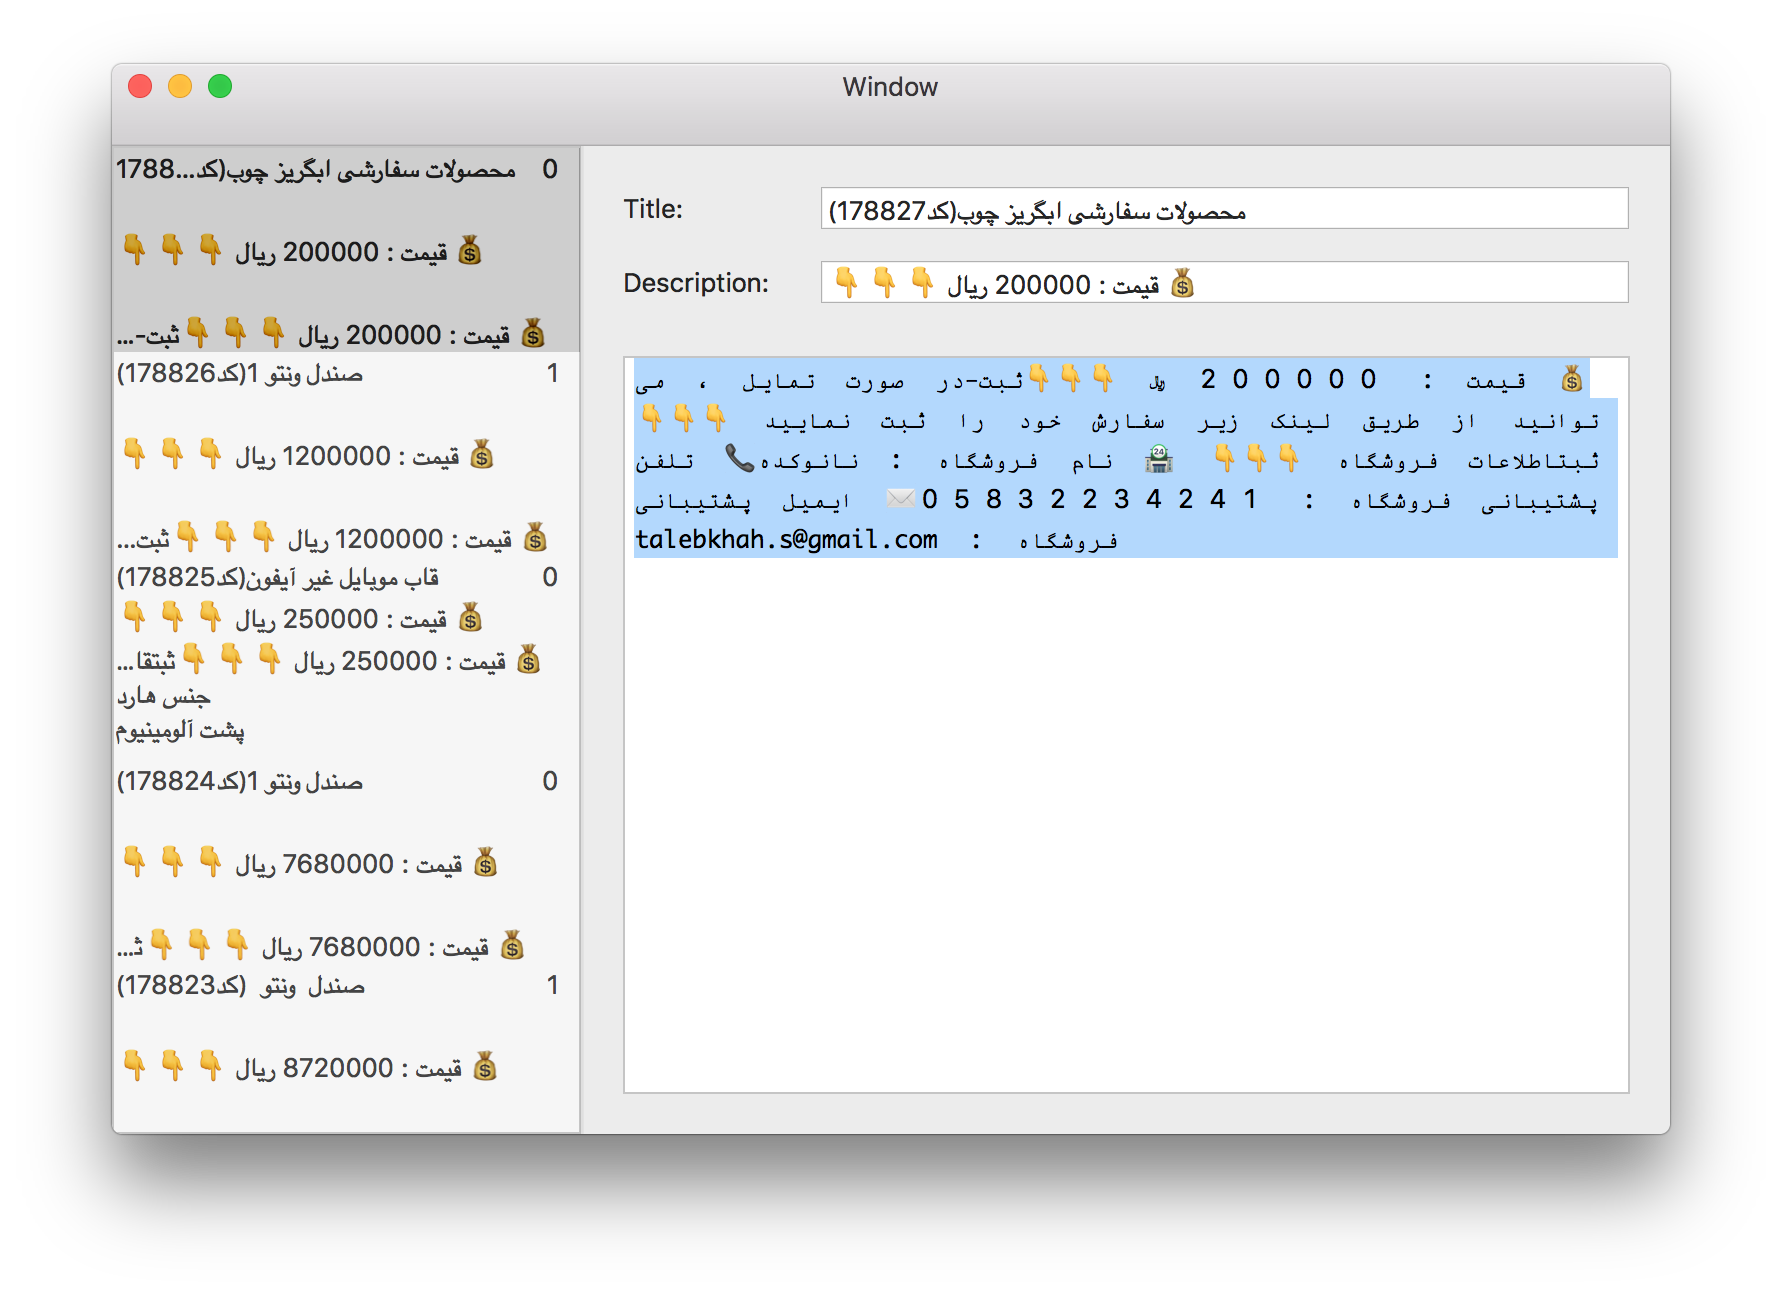Click money bag emoji in the text area

coord(1572,379)
